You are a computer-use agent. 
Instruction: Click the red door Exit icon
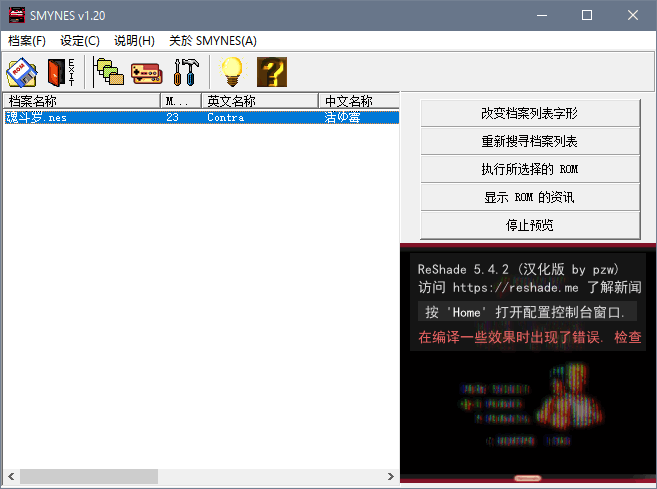point(61,72)
